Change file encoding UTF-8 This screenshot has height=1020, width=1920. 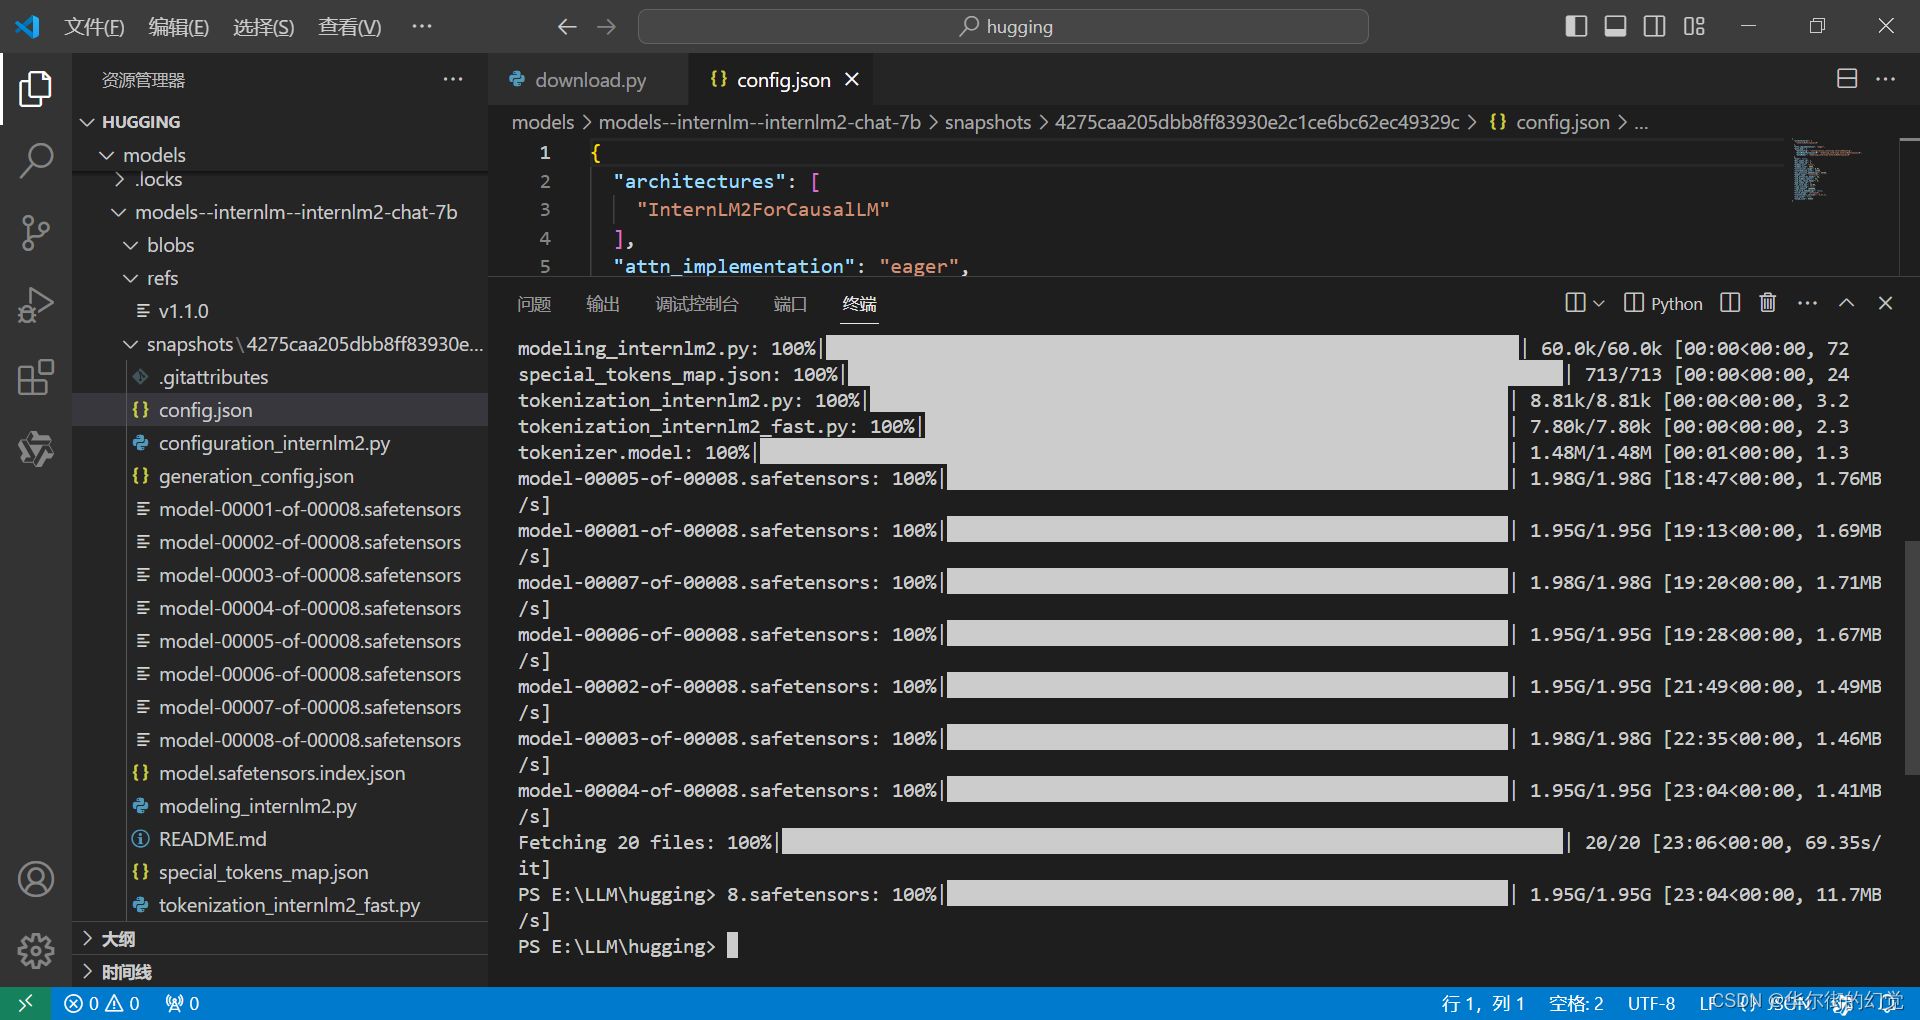tap(1651, 1003)
